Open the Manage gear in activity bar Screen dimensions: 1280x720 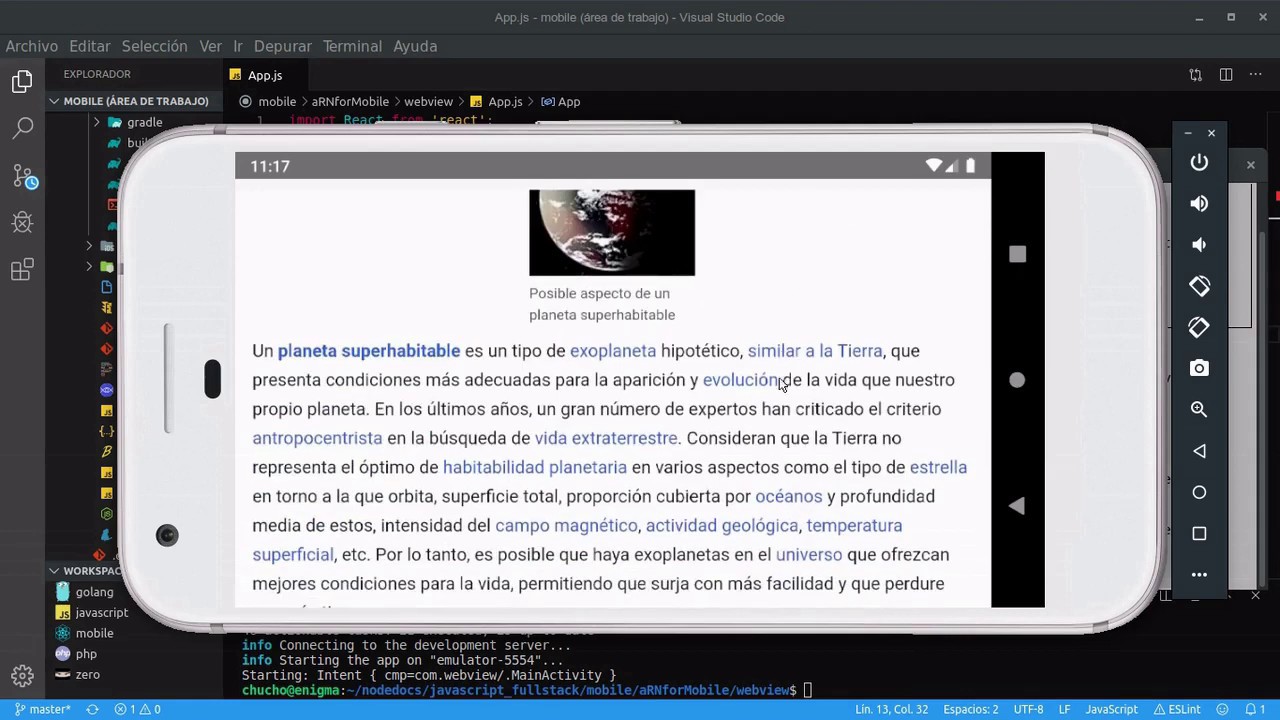pos(22,677)
